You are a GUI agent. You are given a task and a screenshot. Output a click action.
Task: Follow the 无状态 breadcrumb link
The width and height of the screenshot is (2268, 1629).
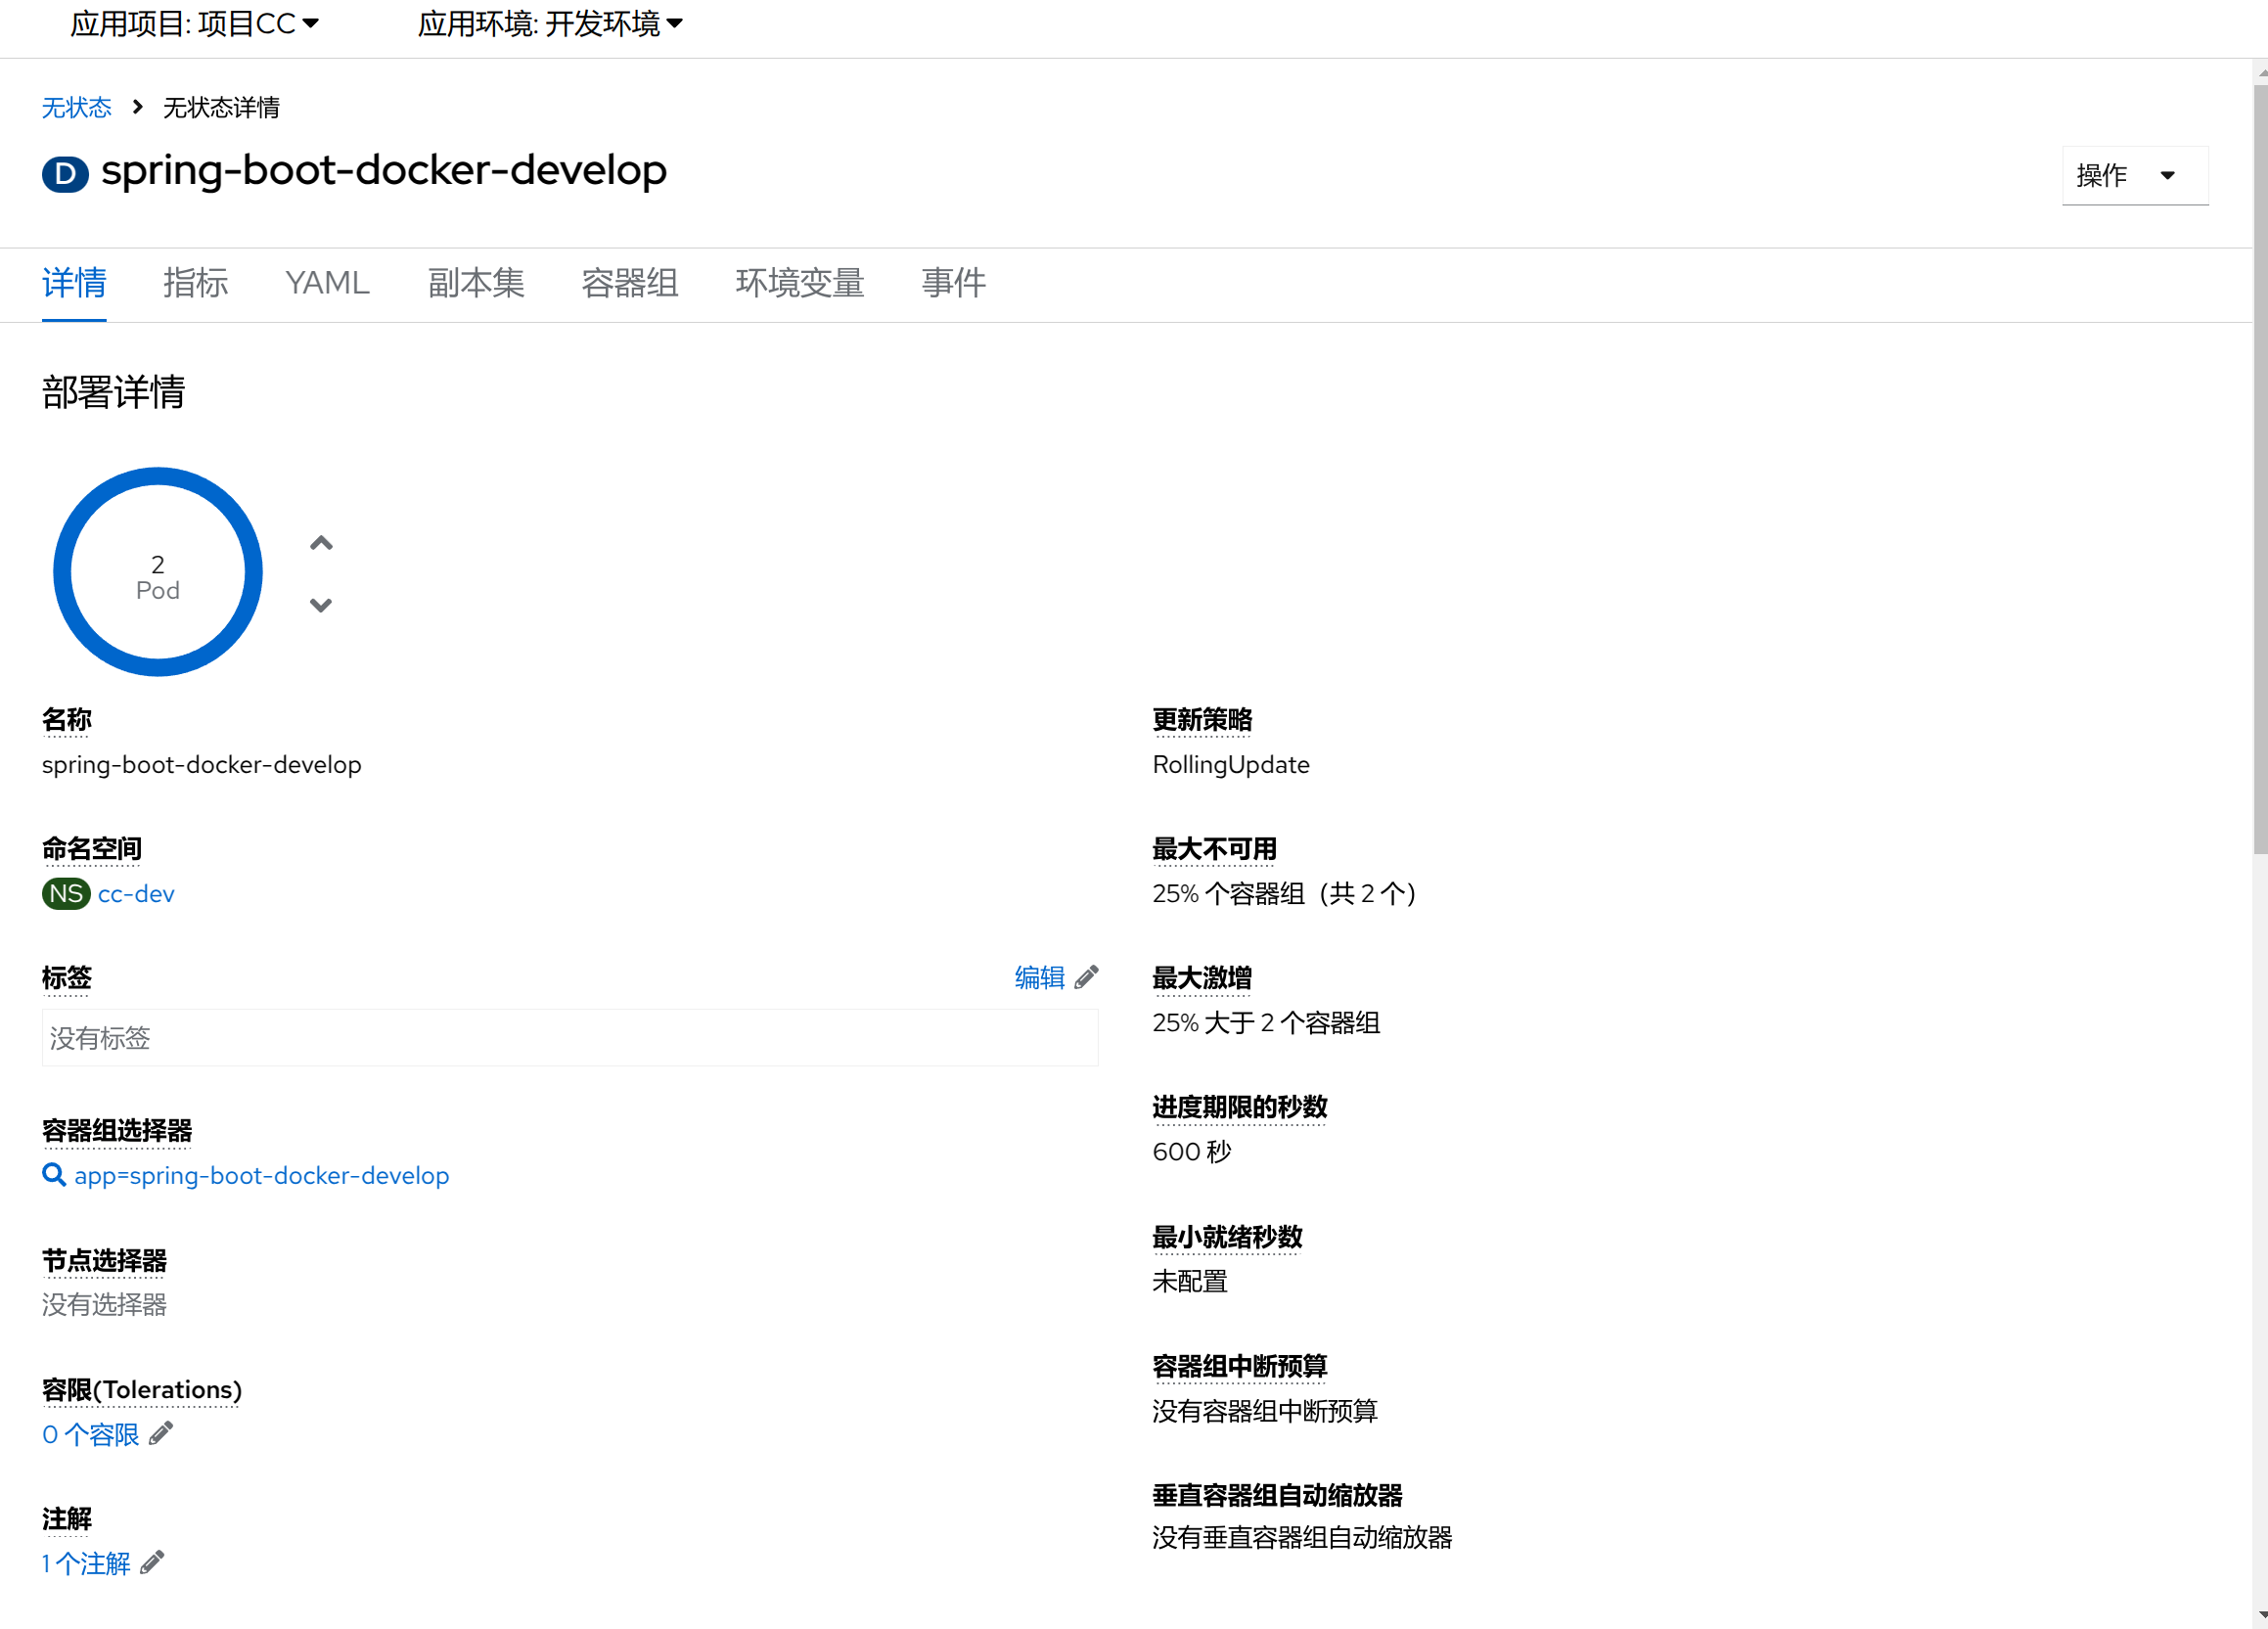point(76,107)
